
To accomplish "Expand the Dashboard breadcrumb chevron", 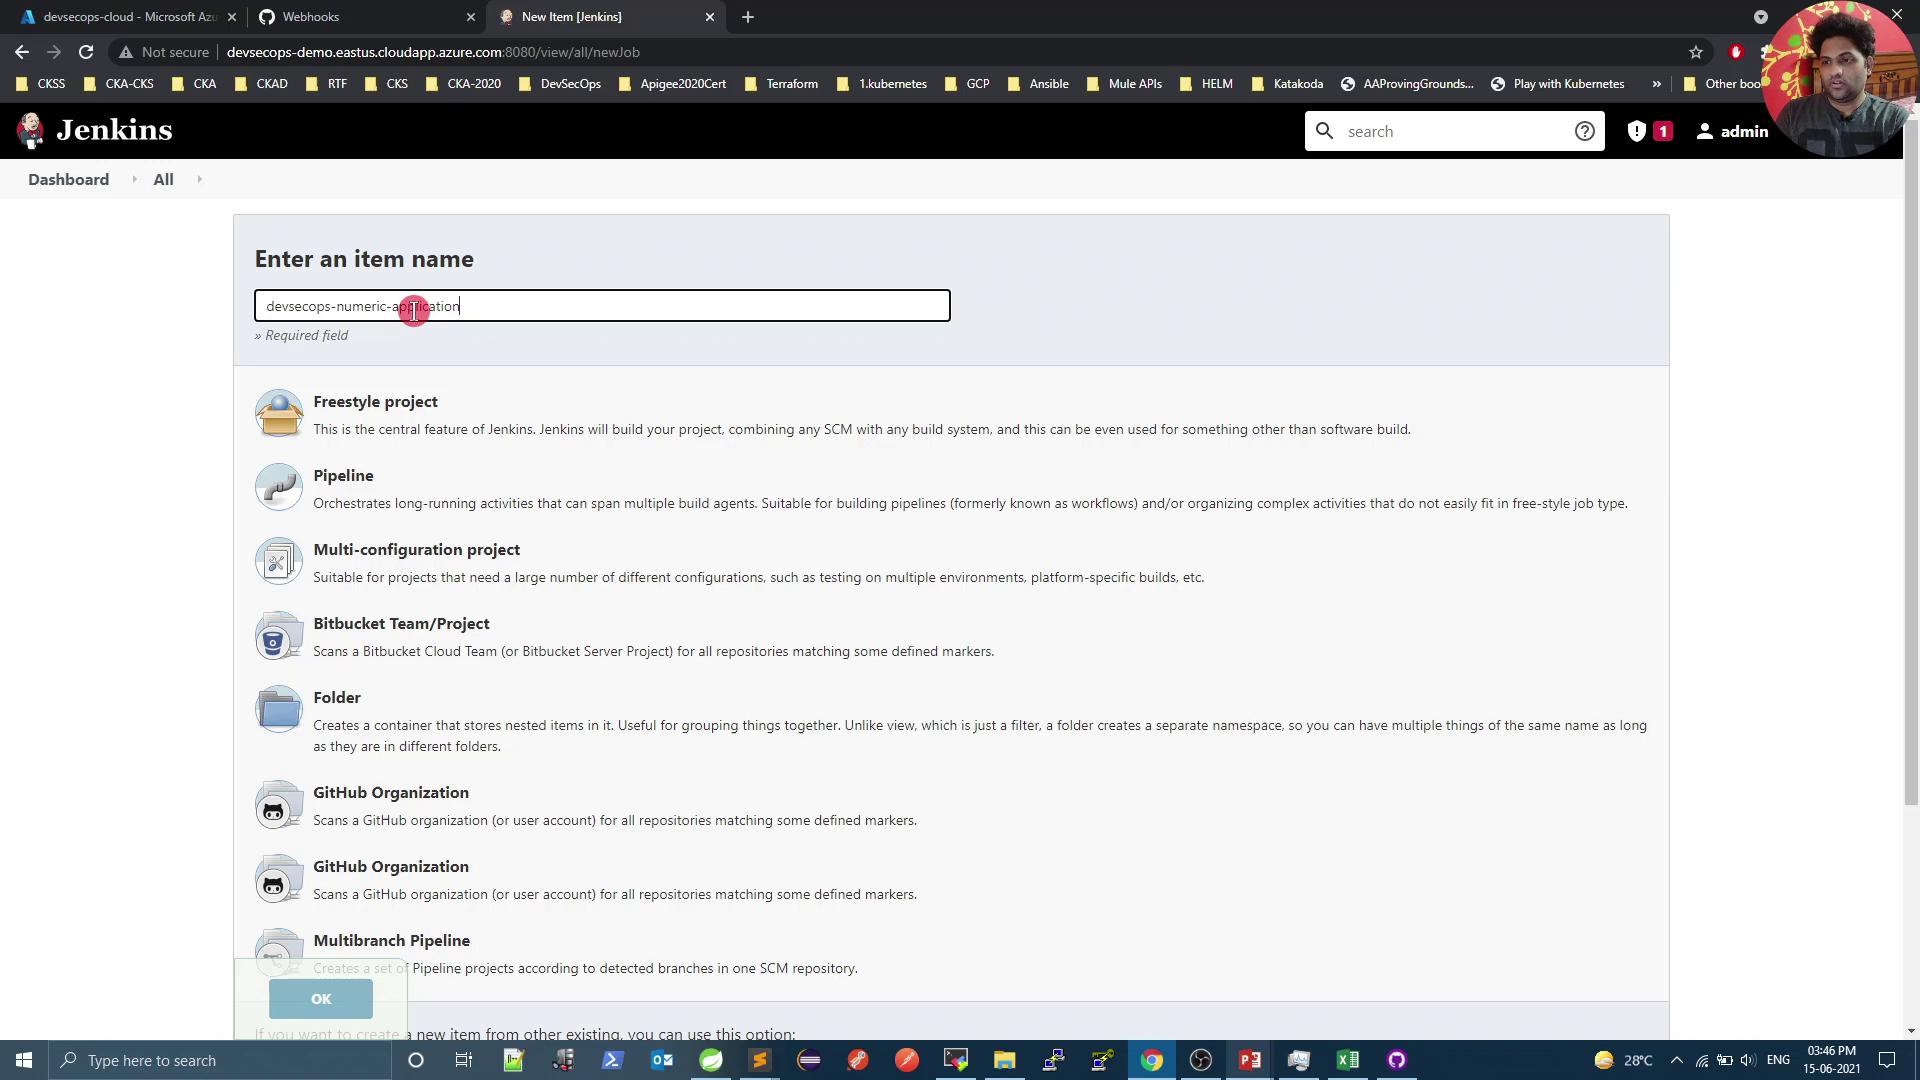I will [x=134, y=180].
